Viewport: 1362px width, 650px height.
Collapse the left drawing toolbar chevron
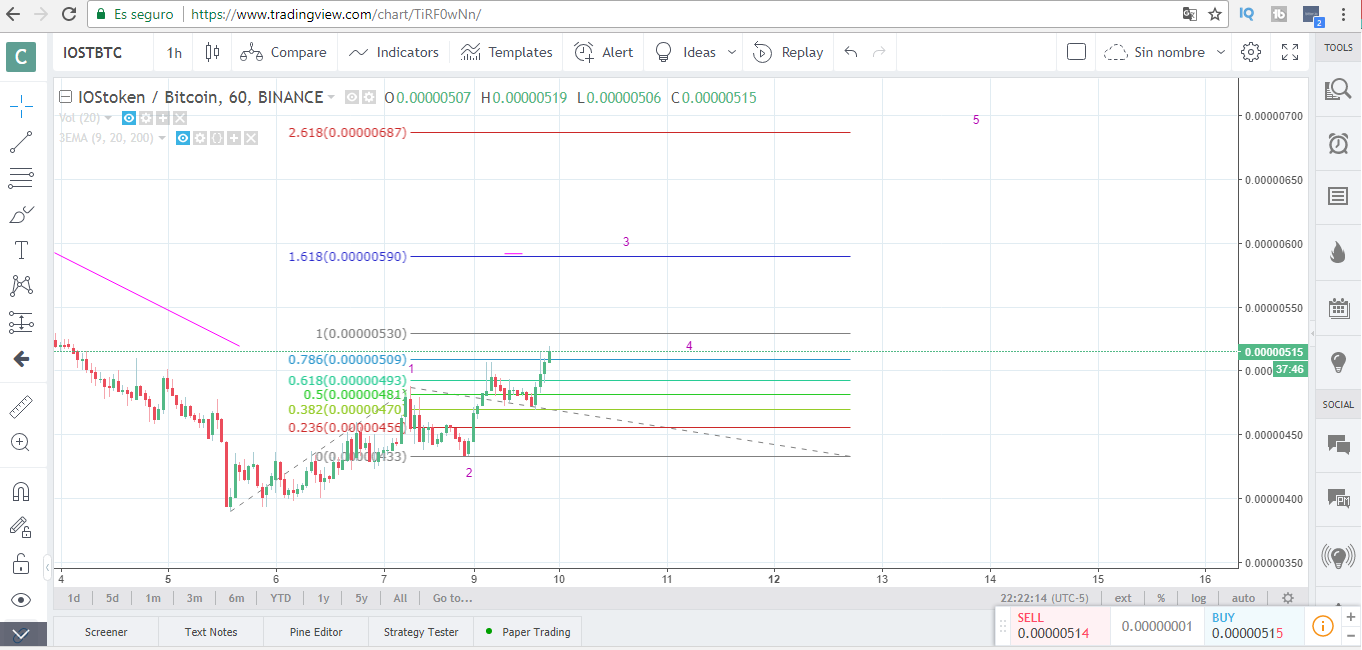pos(23,633)
